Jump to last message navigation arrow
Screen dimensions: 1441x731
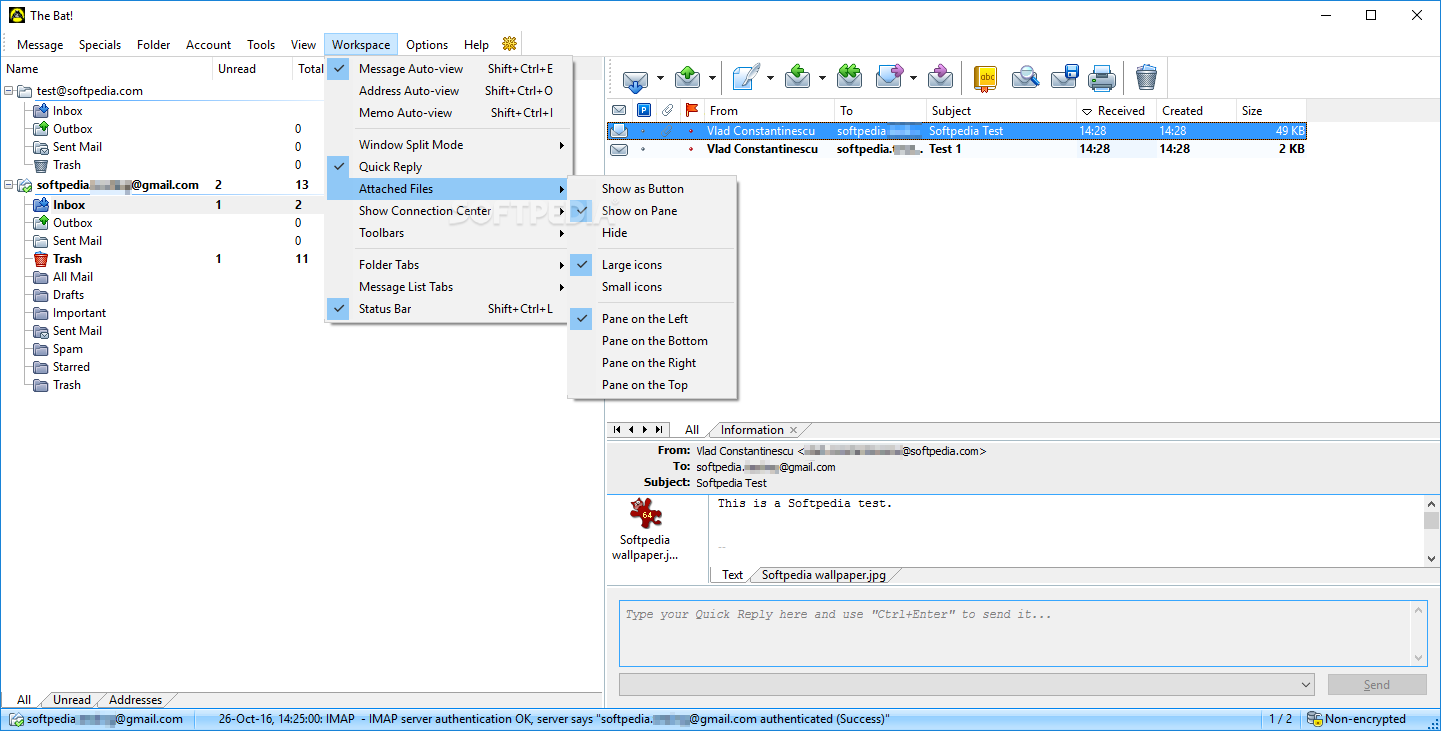(659, 430)
